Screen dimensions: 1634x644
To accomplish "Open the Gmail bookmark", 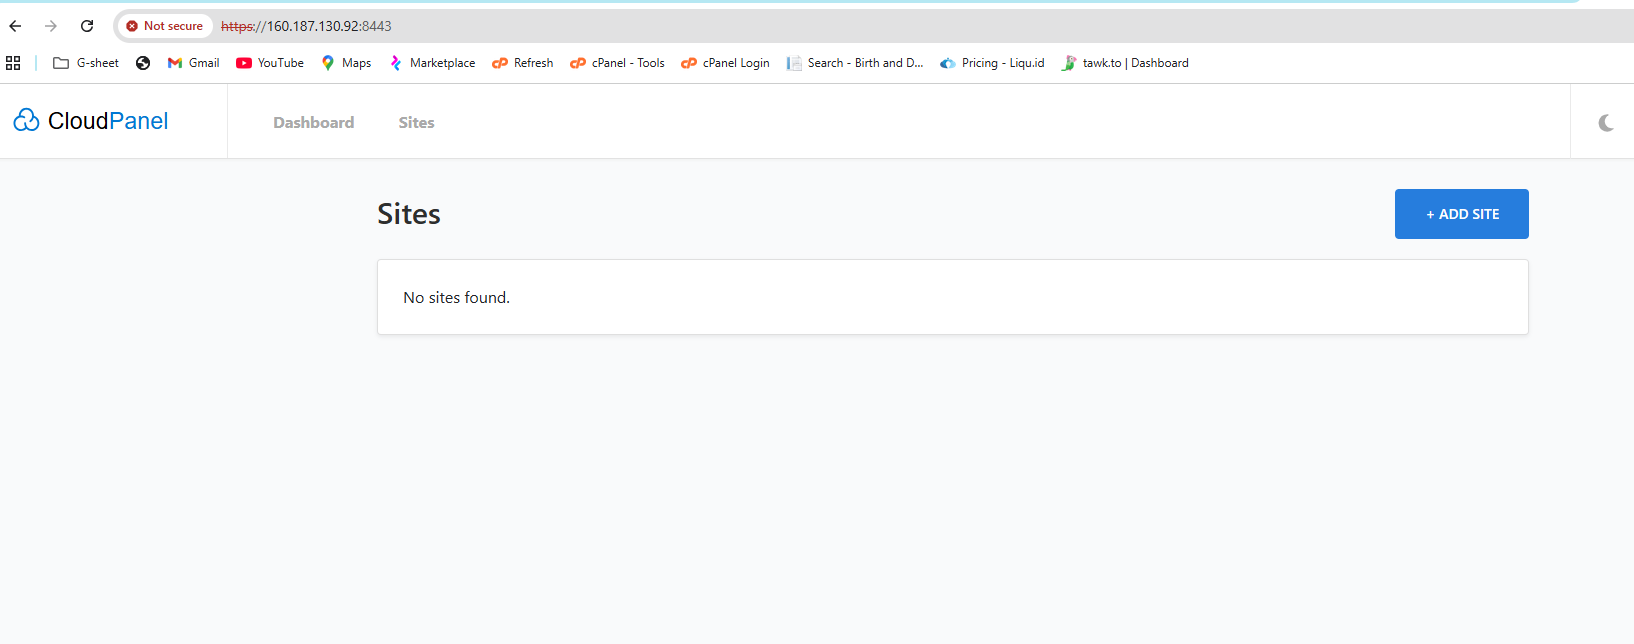I will point(193,63).
